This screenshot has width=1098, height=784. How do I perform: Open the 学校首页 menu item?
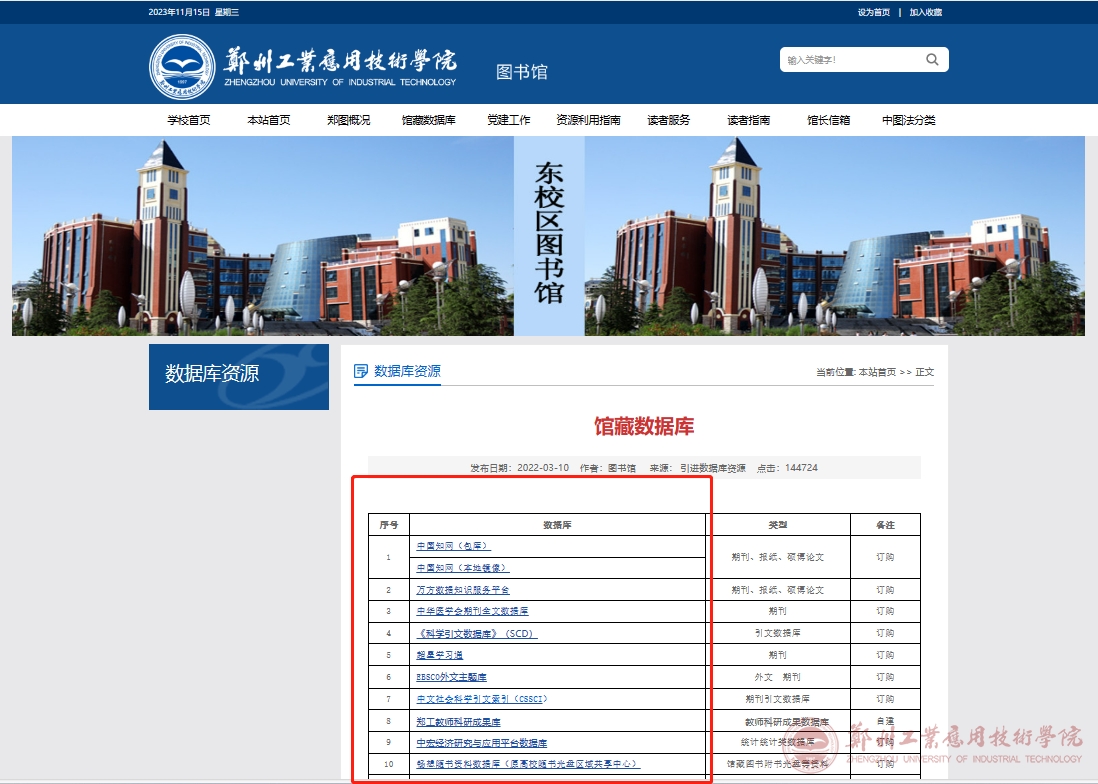click(x=189, y=120)
